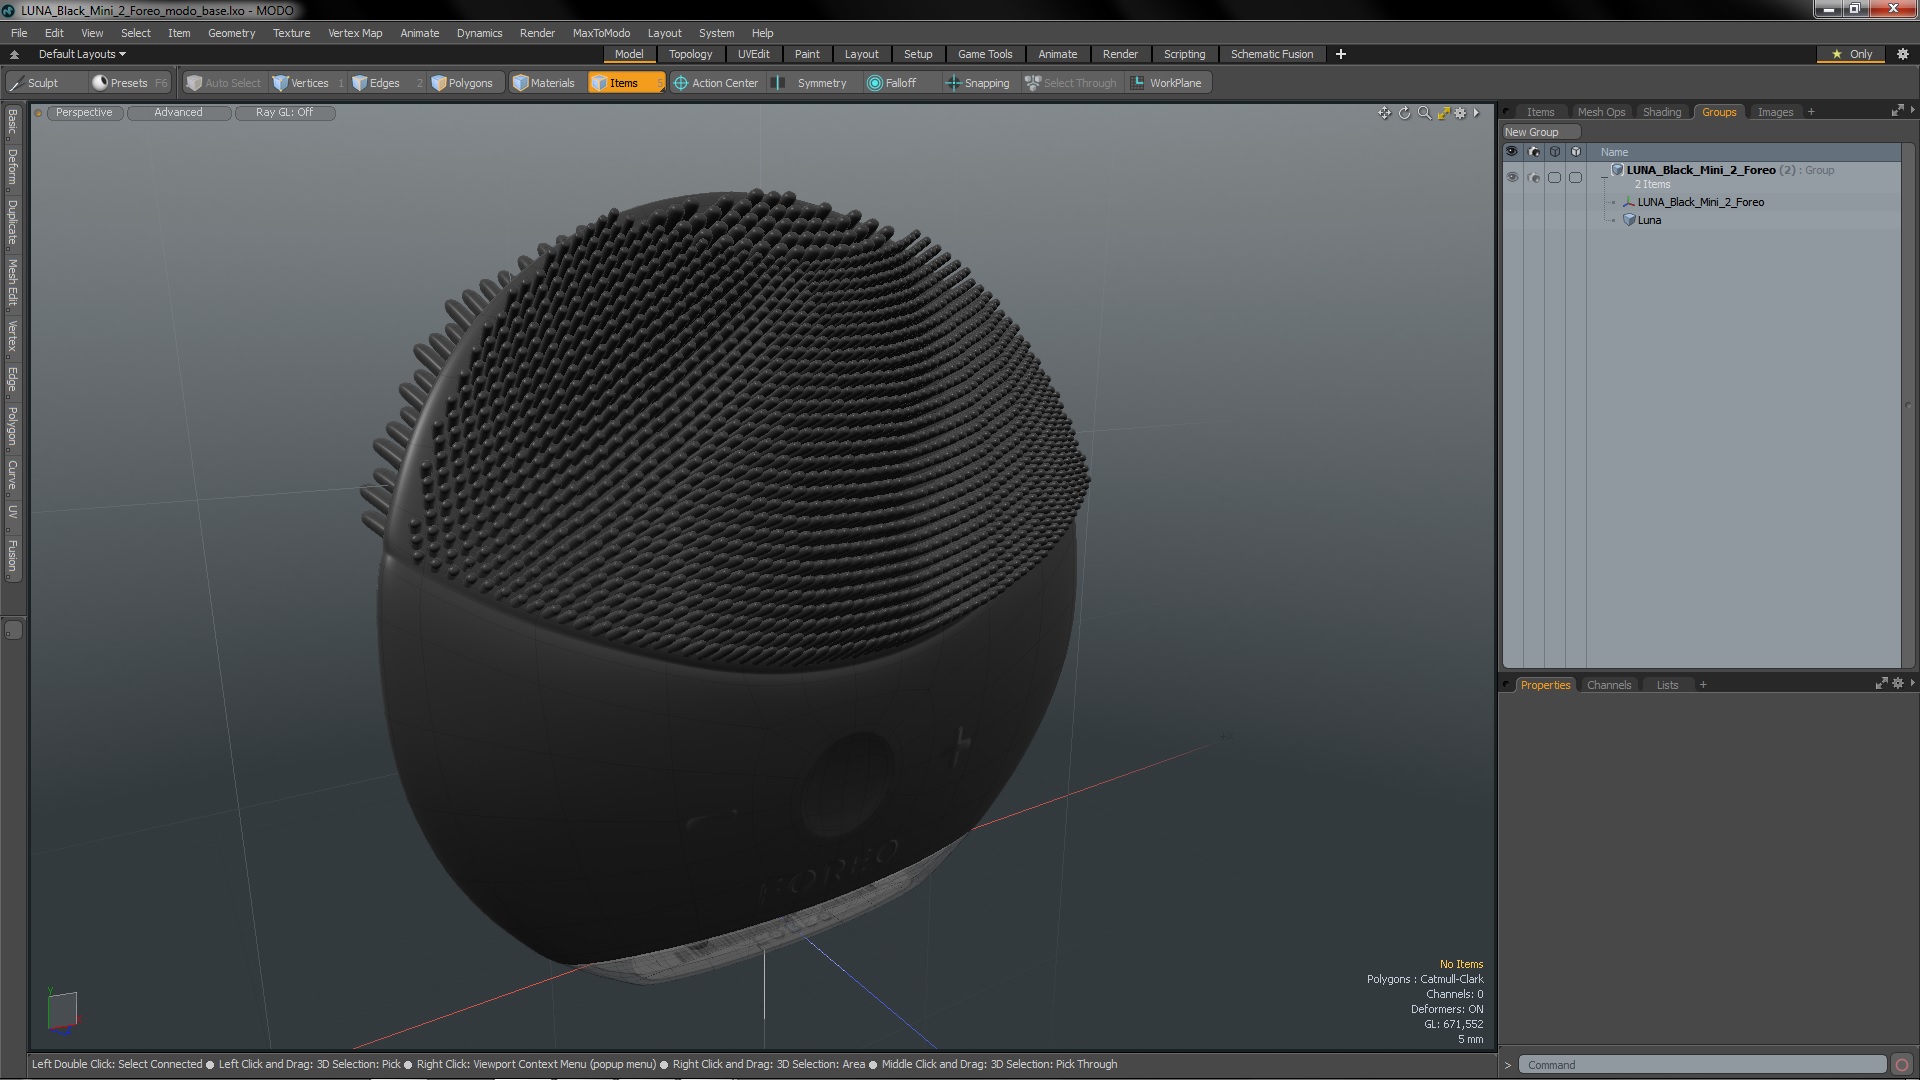Click the orange viewport active dot
The width and height of the screenshot is (1920, 1080).
[x=38, y=113]
